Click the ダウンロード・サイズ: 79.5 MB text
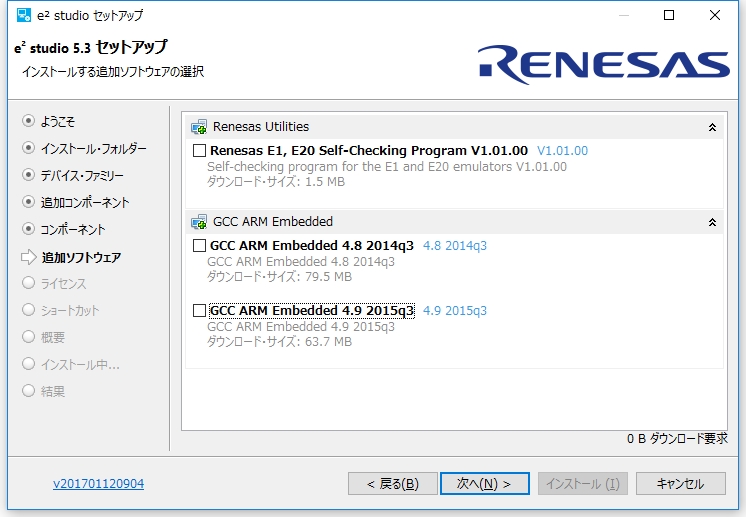This screenshot has height=517, width=746. (279, 277)
